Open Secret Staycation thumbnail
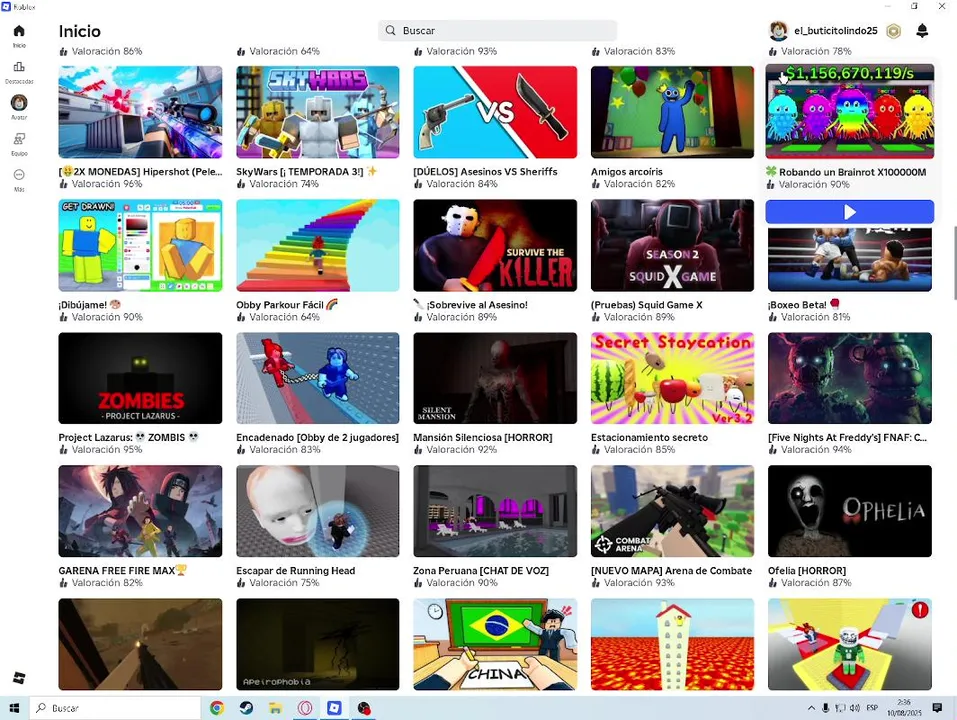The height and width of the screenshot is (720, 957). click(x=672, y=378)
